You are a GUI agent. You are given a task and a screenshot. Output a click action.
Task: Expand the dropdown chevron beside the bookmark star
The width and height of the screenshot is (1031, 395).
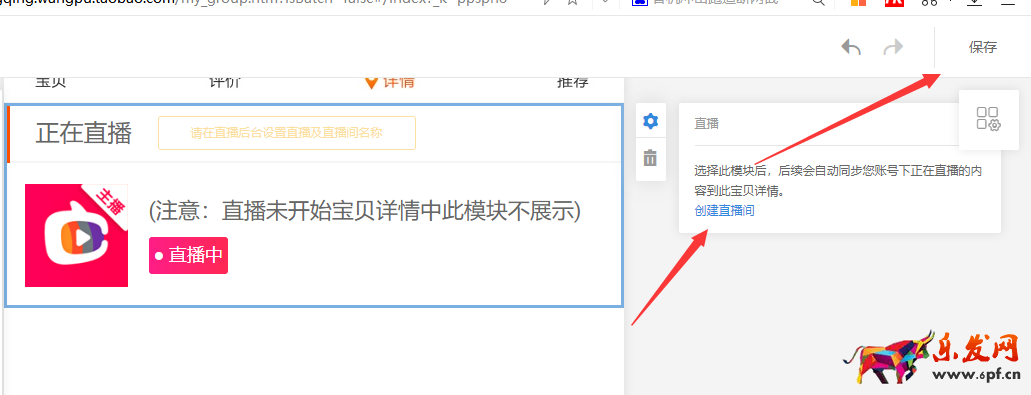(x=606, y=3)
